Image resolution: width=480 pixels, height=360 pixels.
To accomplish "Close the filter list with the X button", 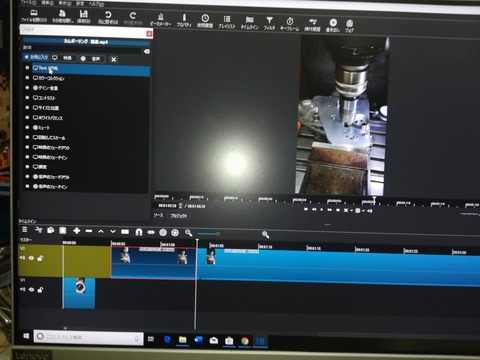I will click(x=114, y=59).
